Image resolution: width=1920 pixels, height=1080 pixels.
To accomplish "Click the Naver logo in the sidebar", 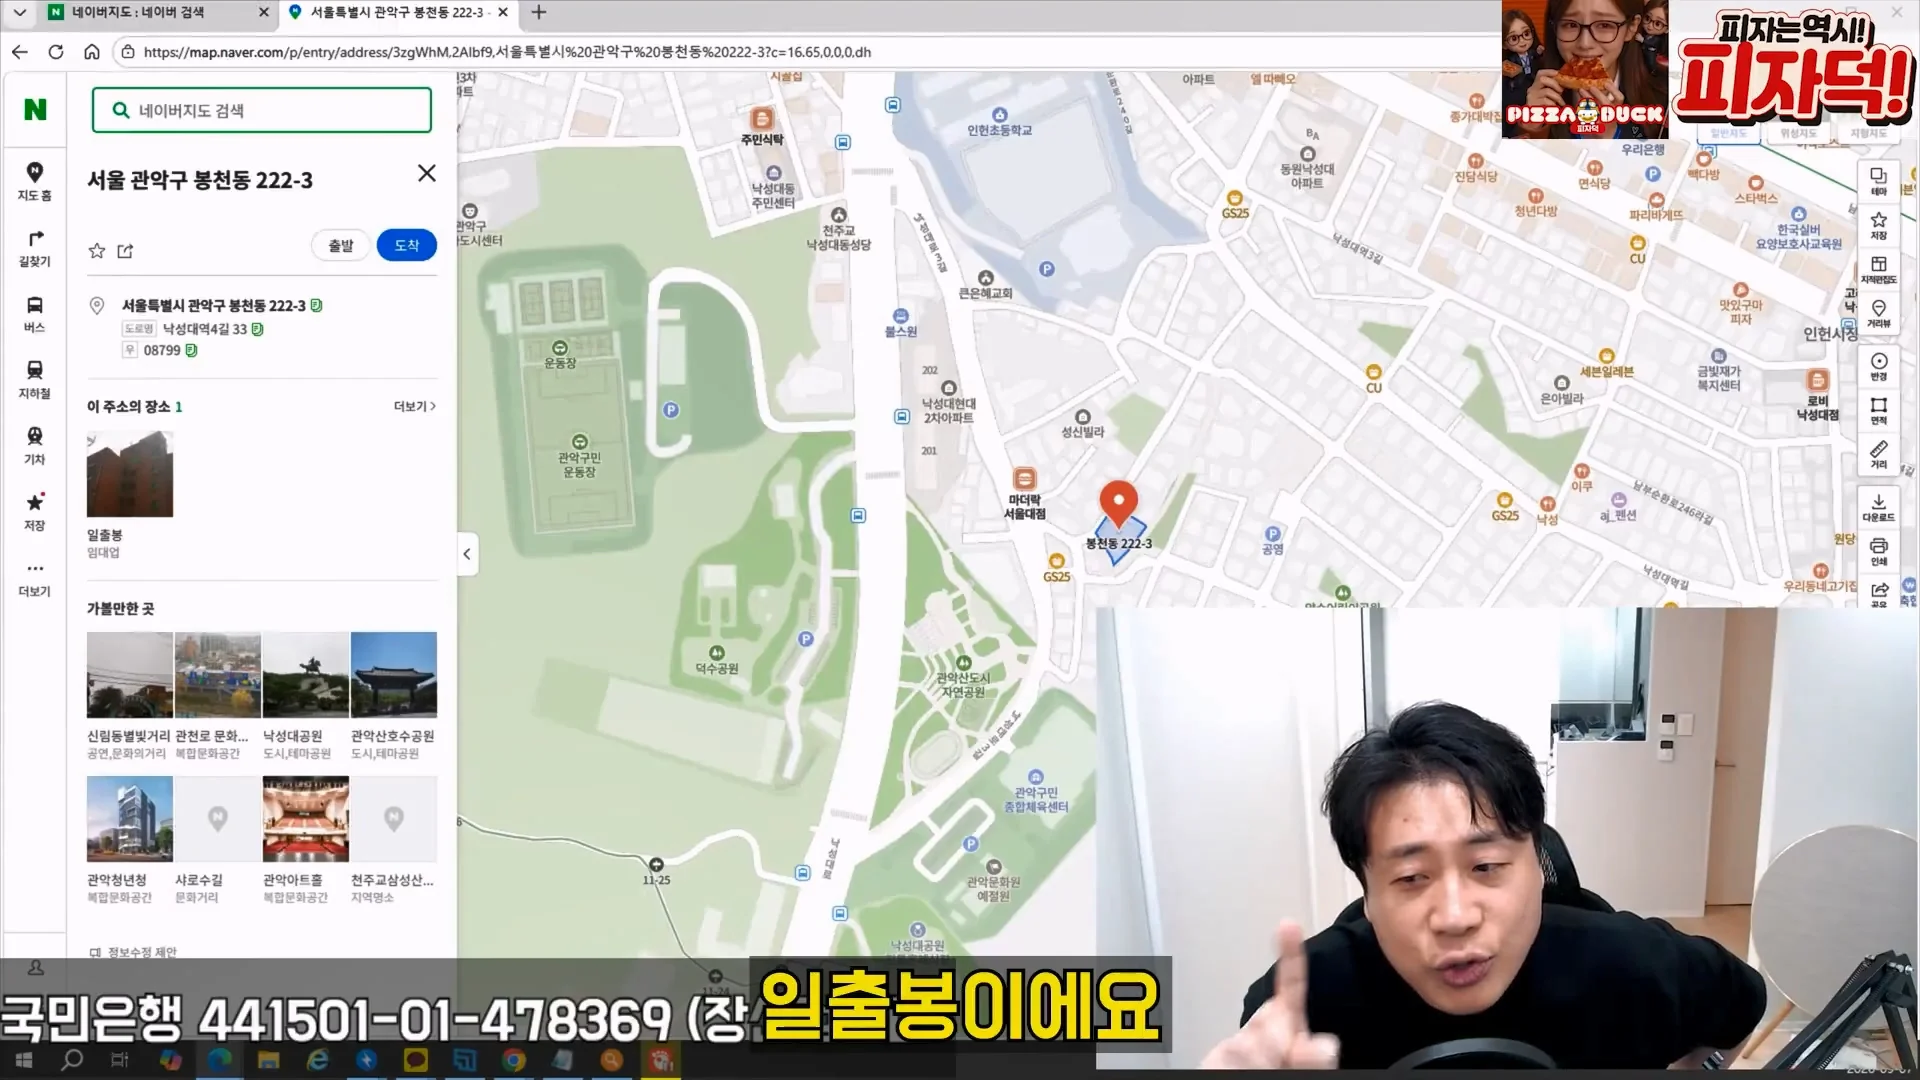I will point(35,109).
